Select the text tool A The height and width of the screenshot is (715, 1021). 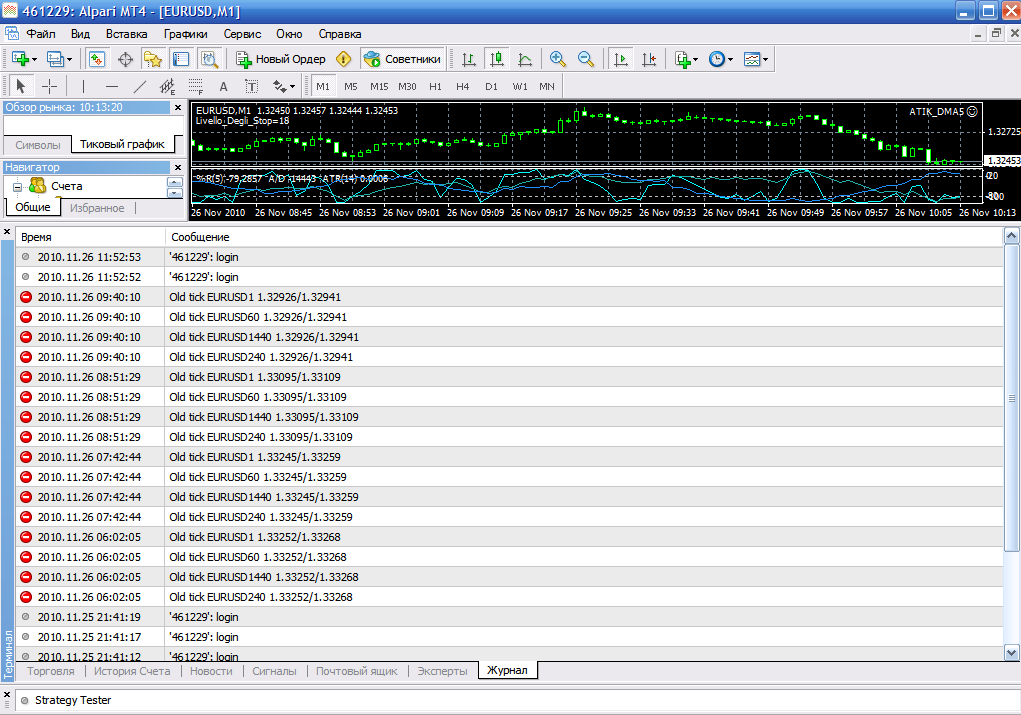click(x=223, y=86)
